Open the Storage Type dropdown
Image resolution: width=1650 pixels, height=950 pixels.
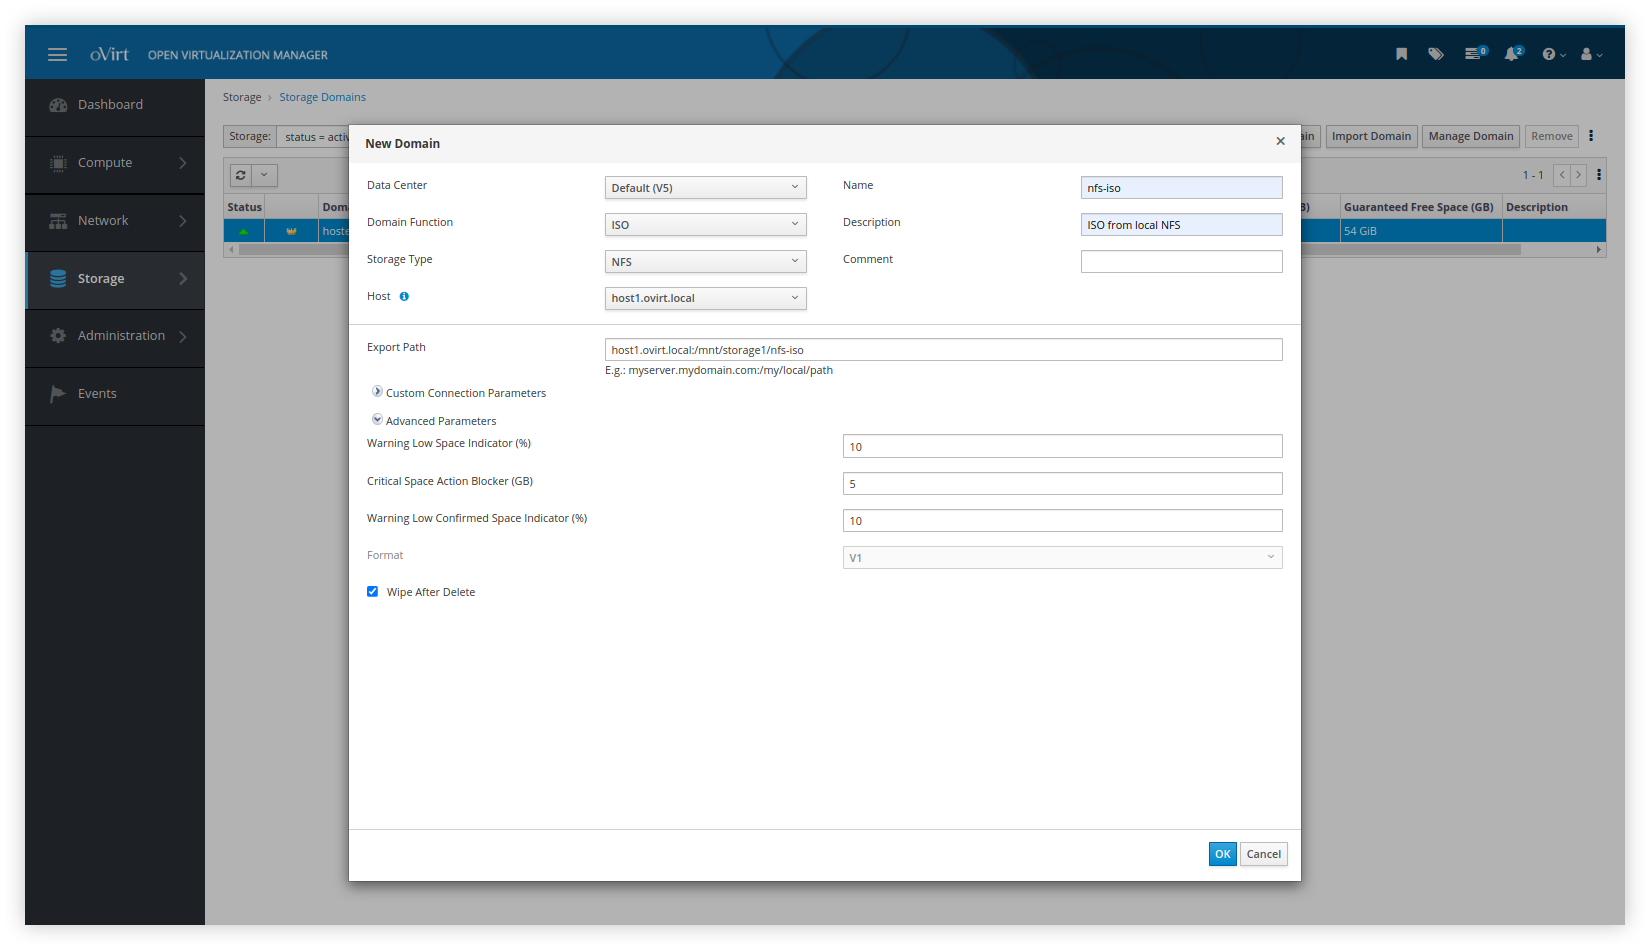pyautogui.click(x=705, y=262)
